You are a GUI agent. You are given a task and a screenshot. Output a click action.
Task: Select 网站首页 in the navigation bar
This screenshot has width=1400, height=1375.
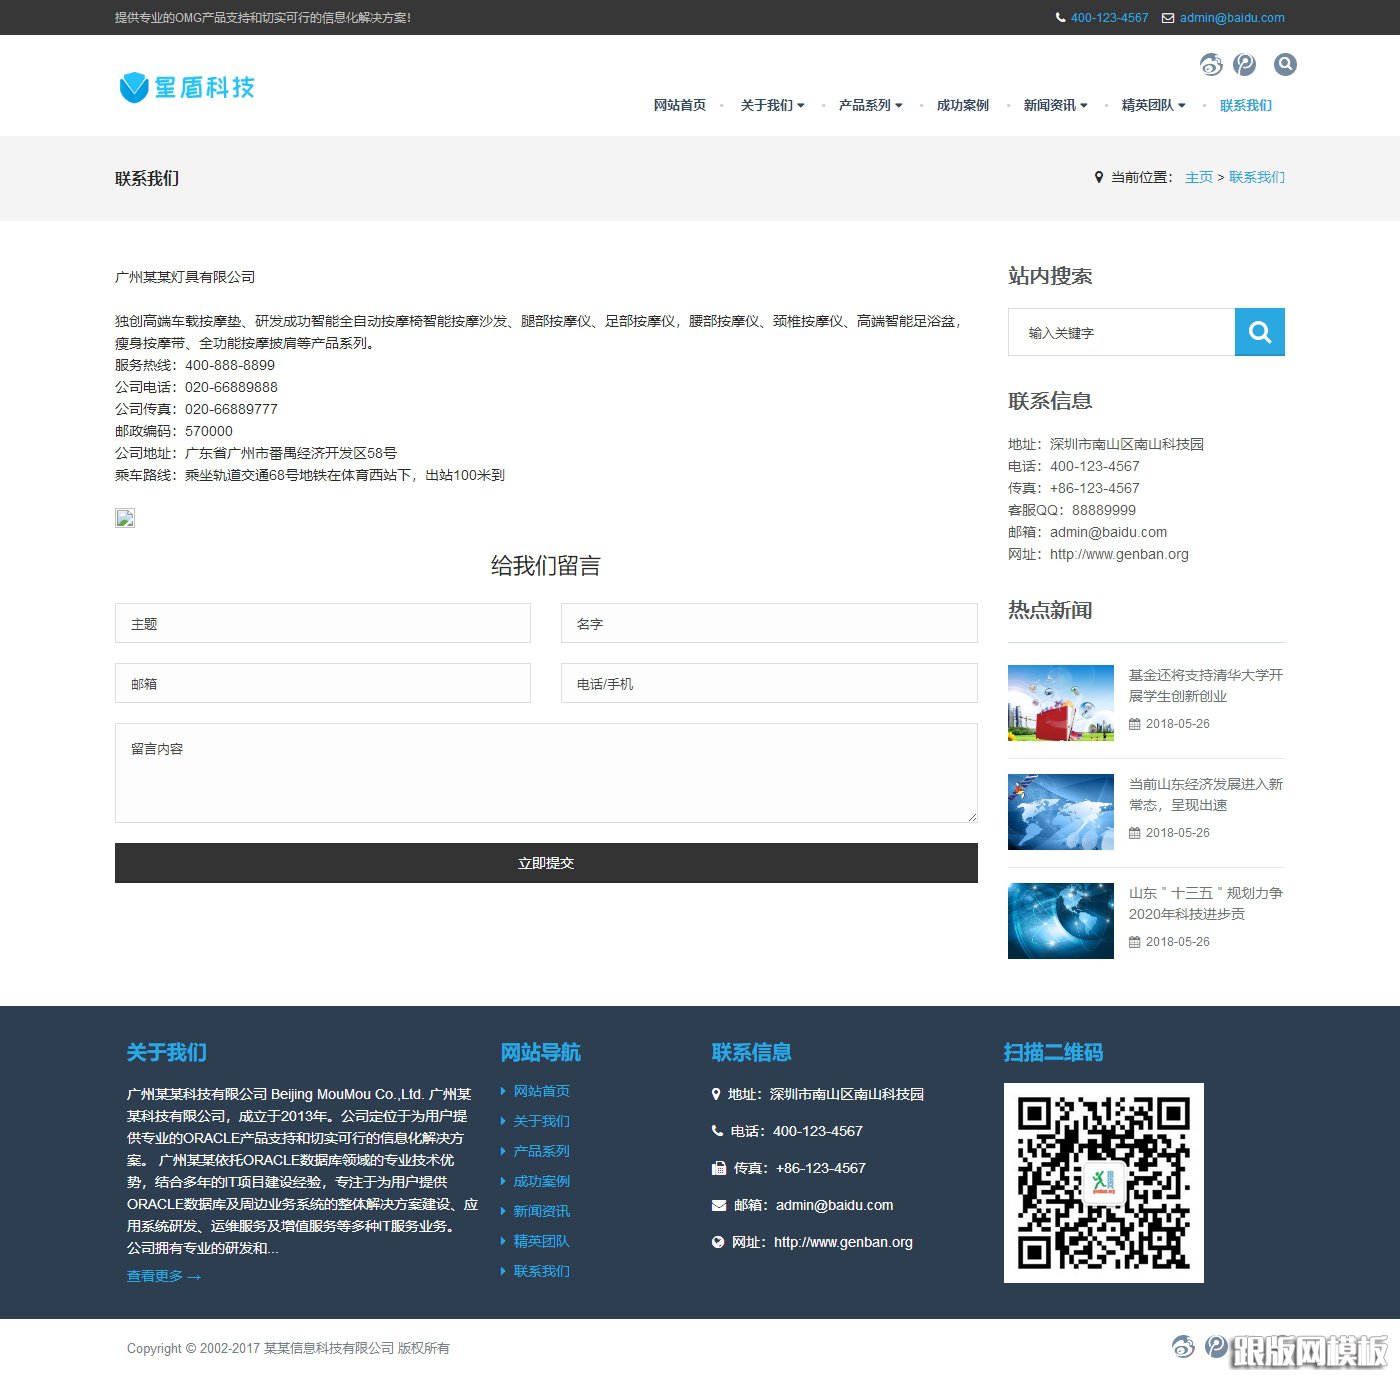click(680, 105)
